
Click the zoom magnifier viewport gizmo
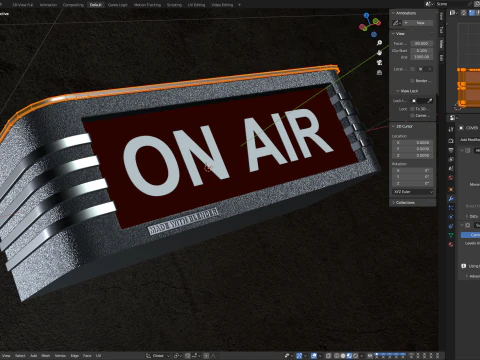click(x=379, y=43)
